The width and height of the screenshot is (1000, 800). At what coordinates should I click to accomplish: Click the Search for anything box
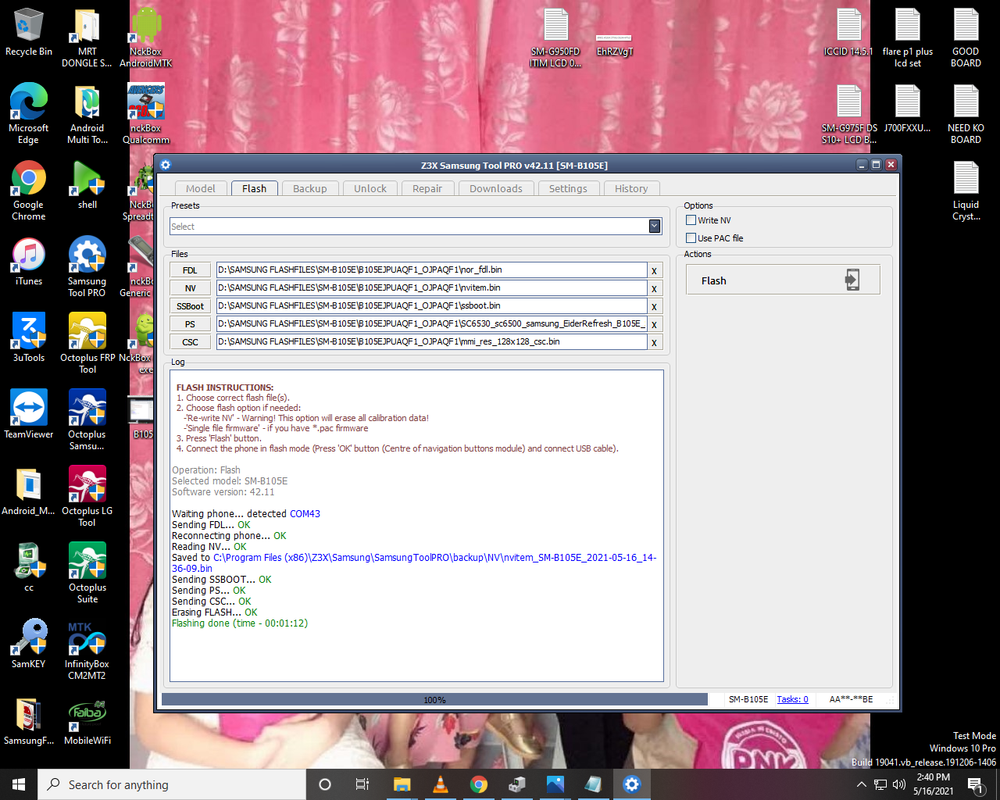[x=172, y=784]
